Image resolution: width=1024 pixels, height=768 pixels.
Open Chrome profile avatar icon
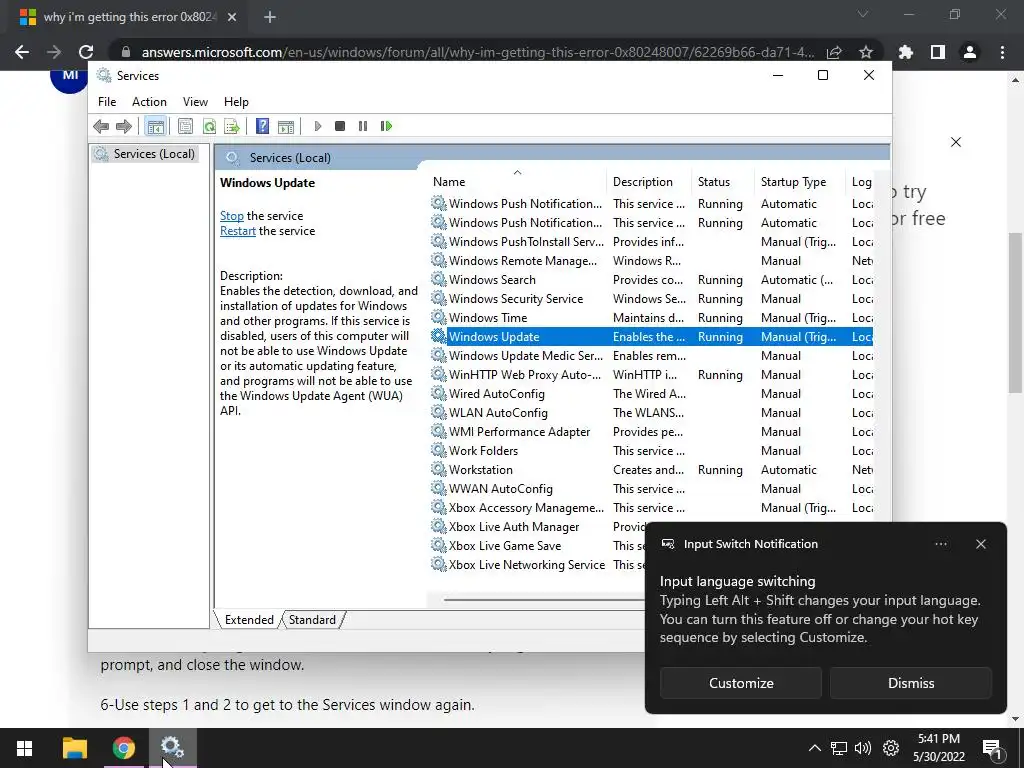coord(970,52)
